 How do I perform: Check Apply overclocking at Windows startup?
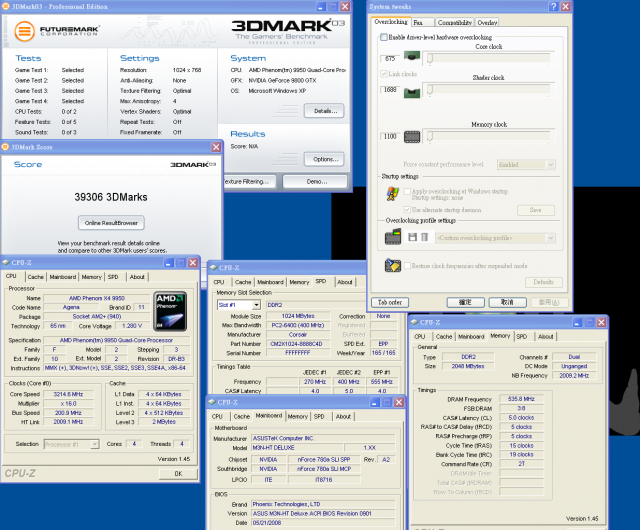407,191
